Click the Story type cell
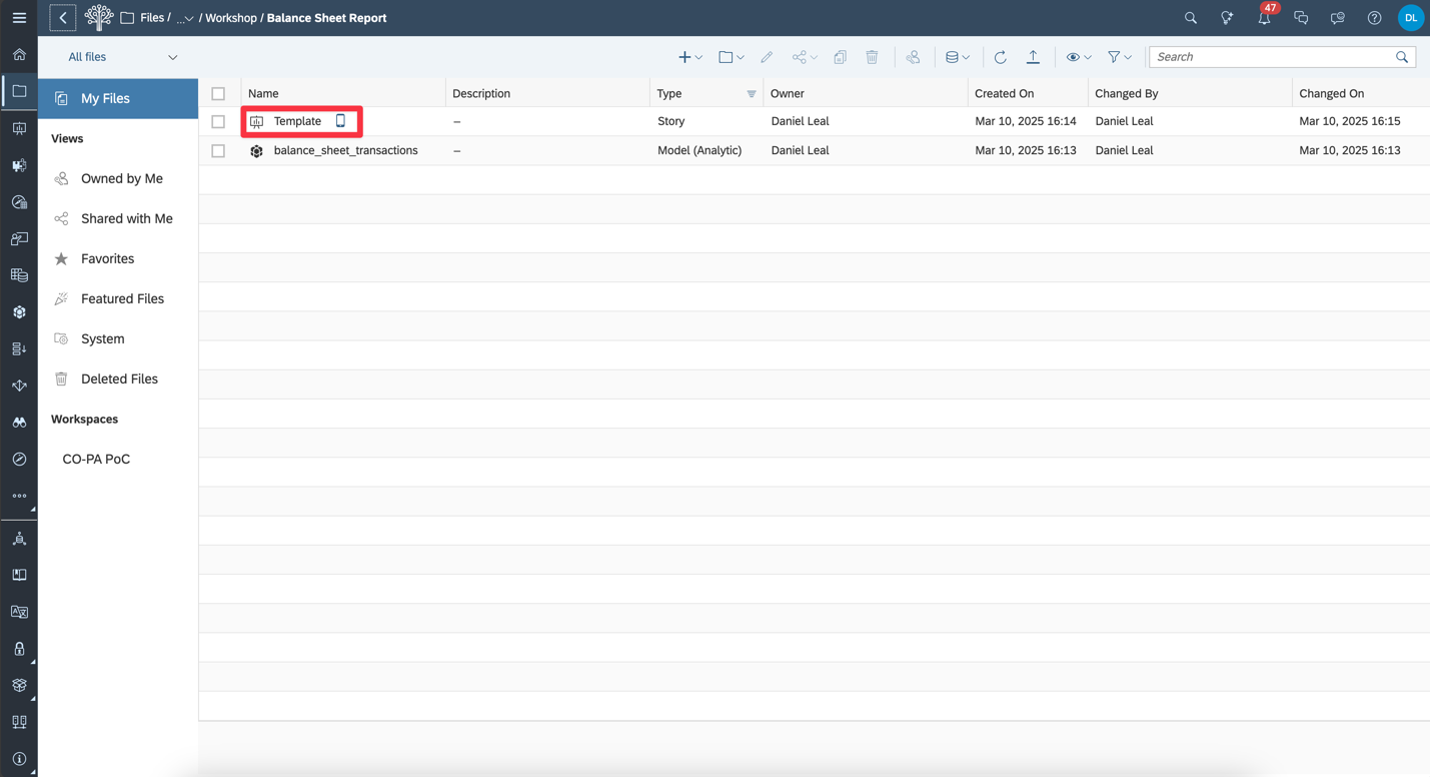This screenshot has height=782, width=1430. 671,121
